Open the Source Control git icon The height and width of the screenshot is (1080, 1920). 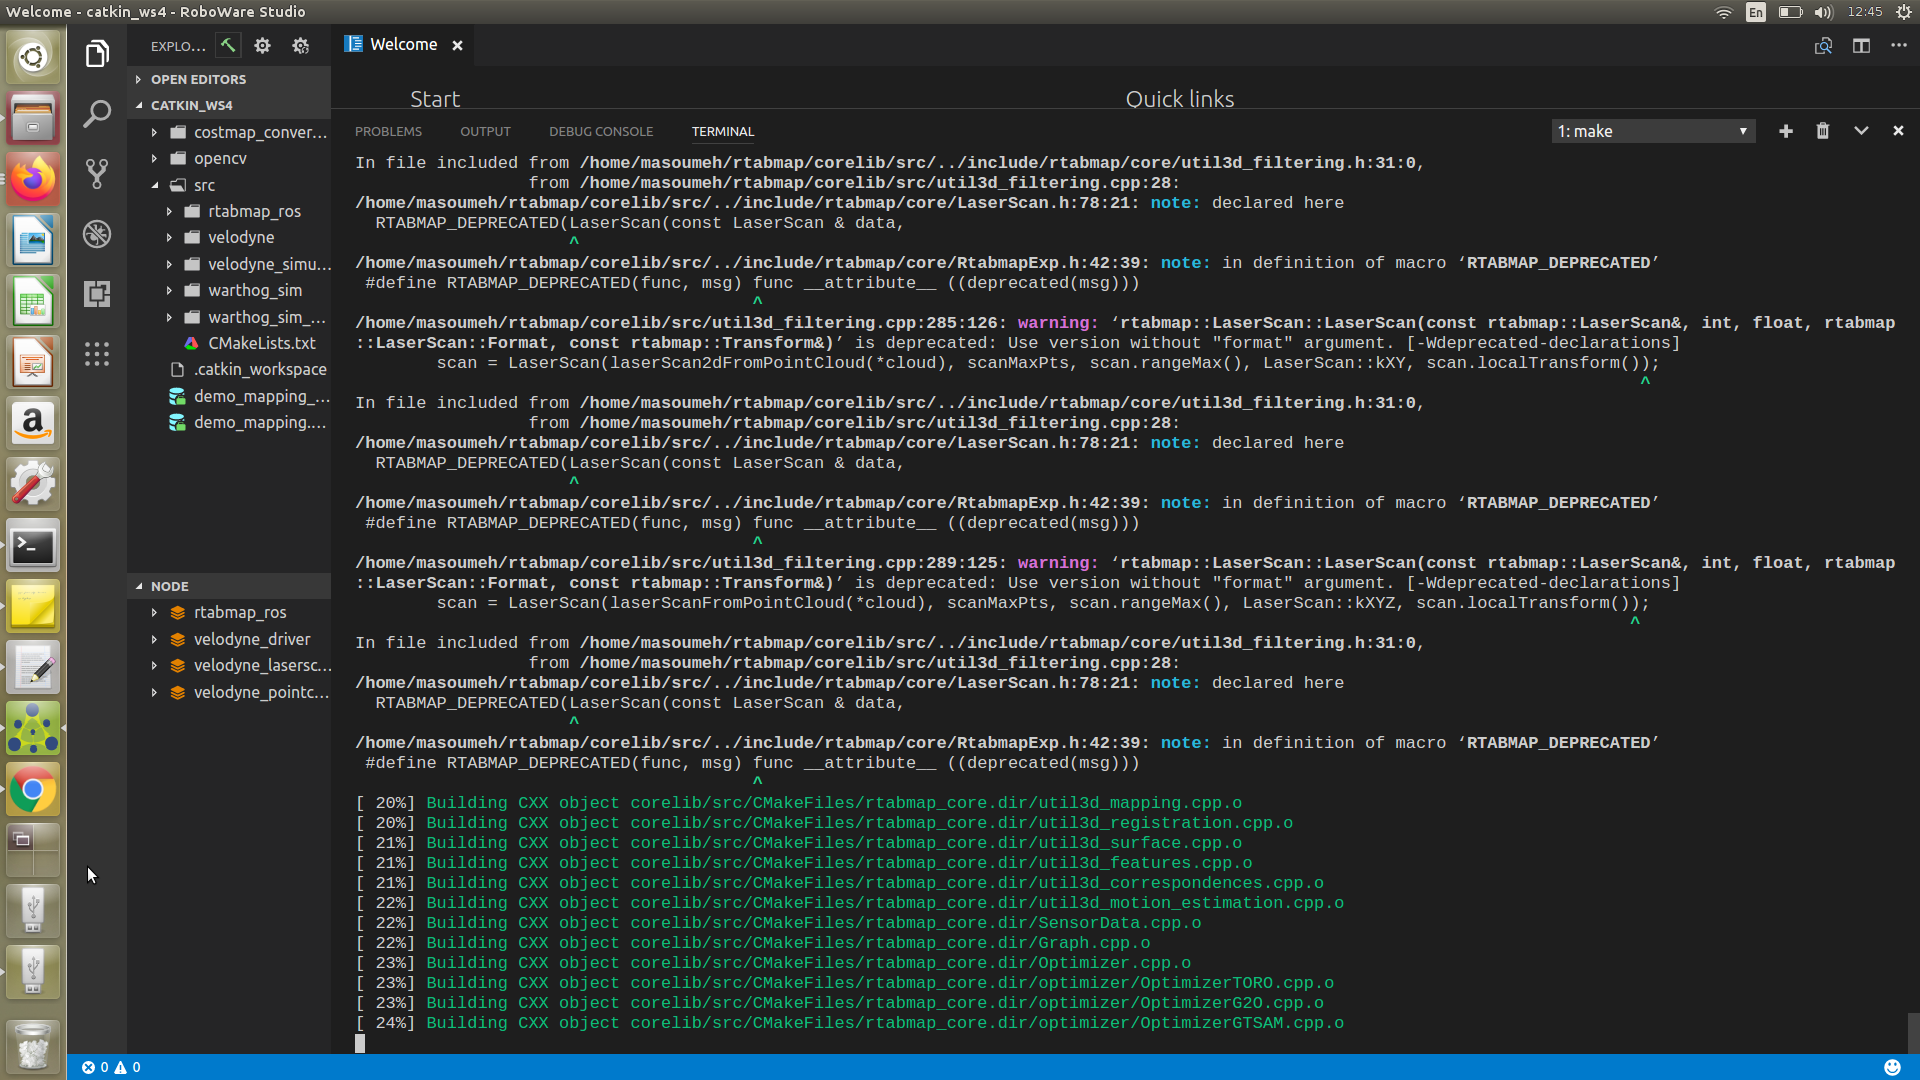[x=97, y=174]
